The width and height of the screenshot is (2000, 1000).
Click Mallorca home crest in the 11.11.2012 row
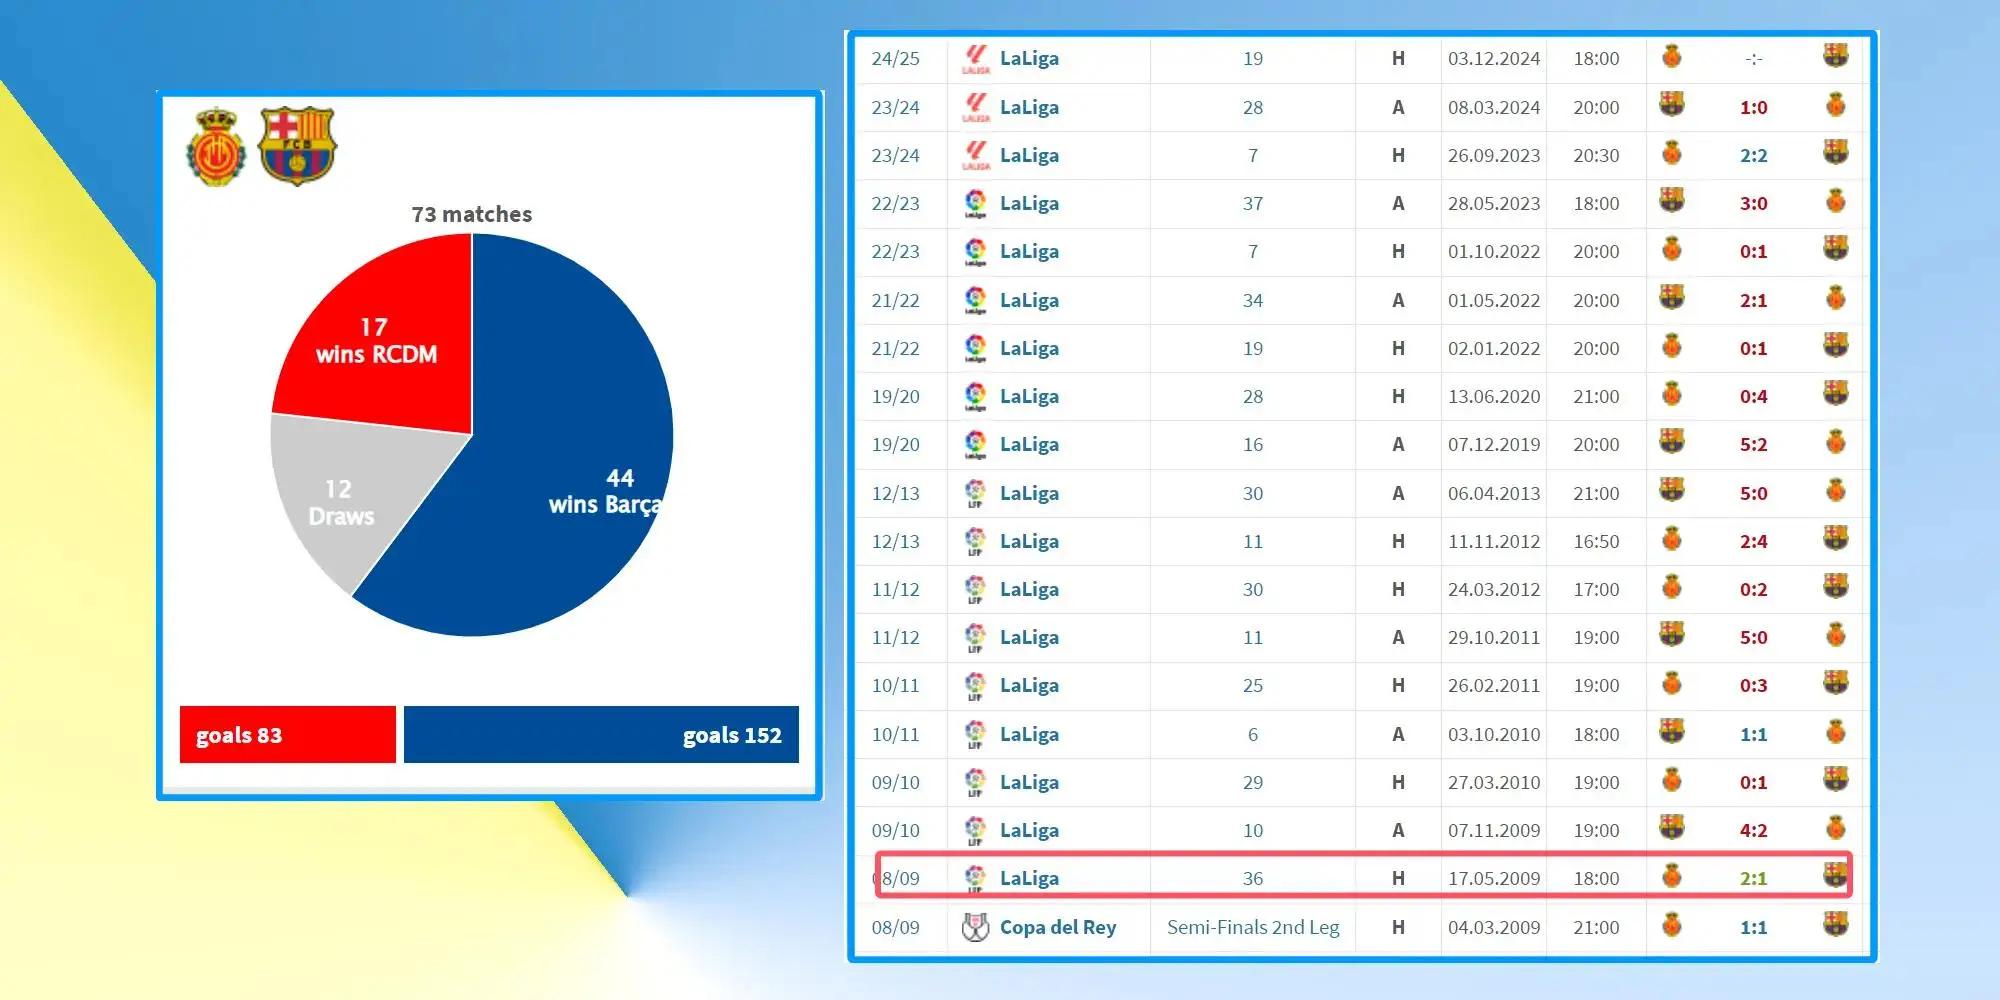[x=1671, y=539]
